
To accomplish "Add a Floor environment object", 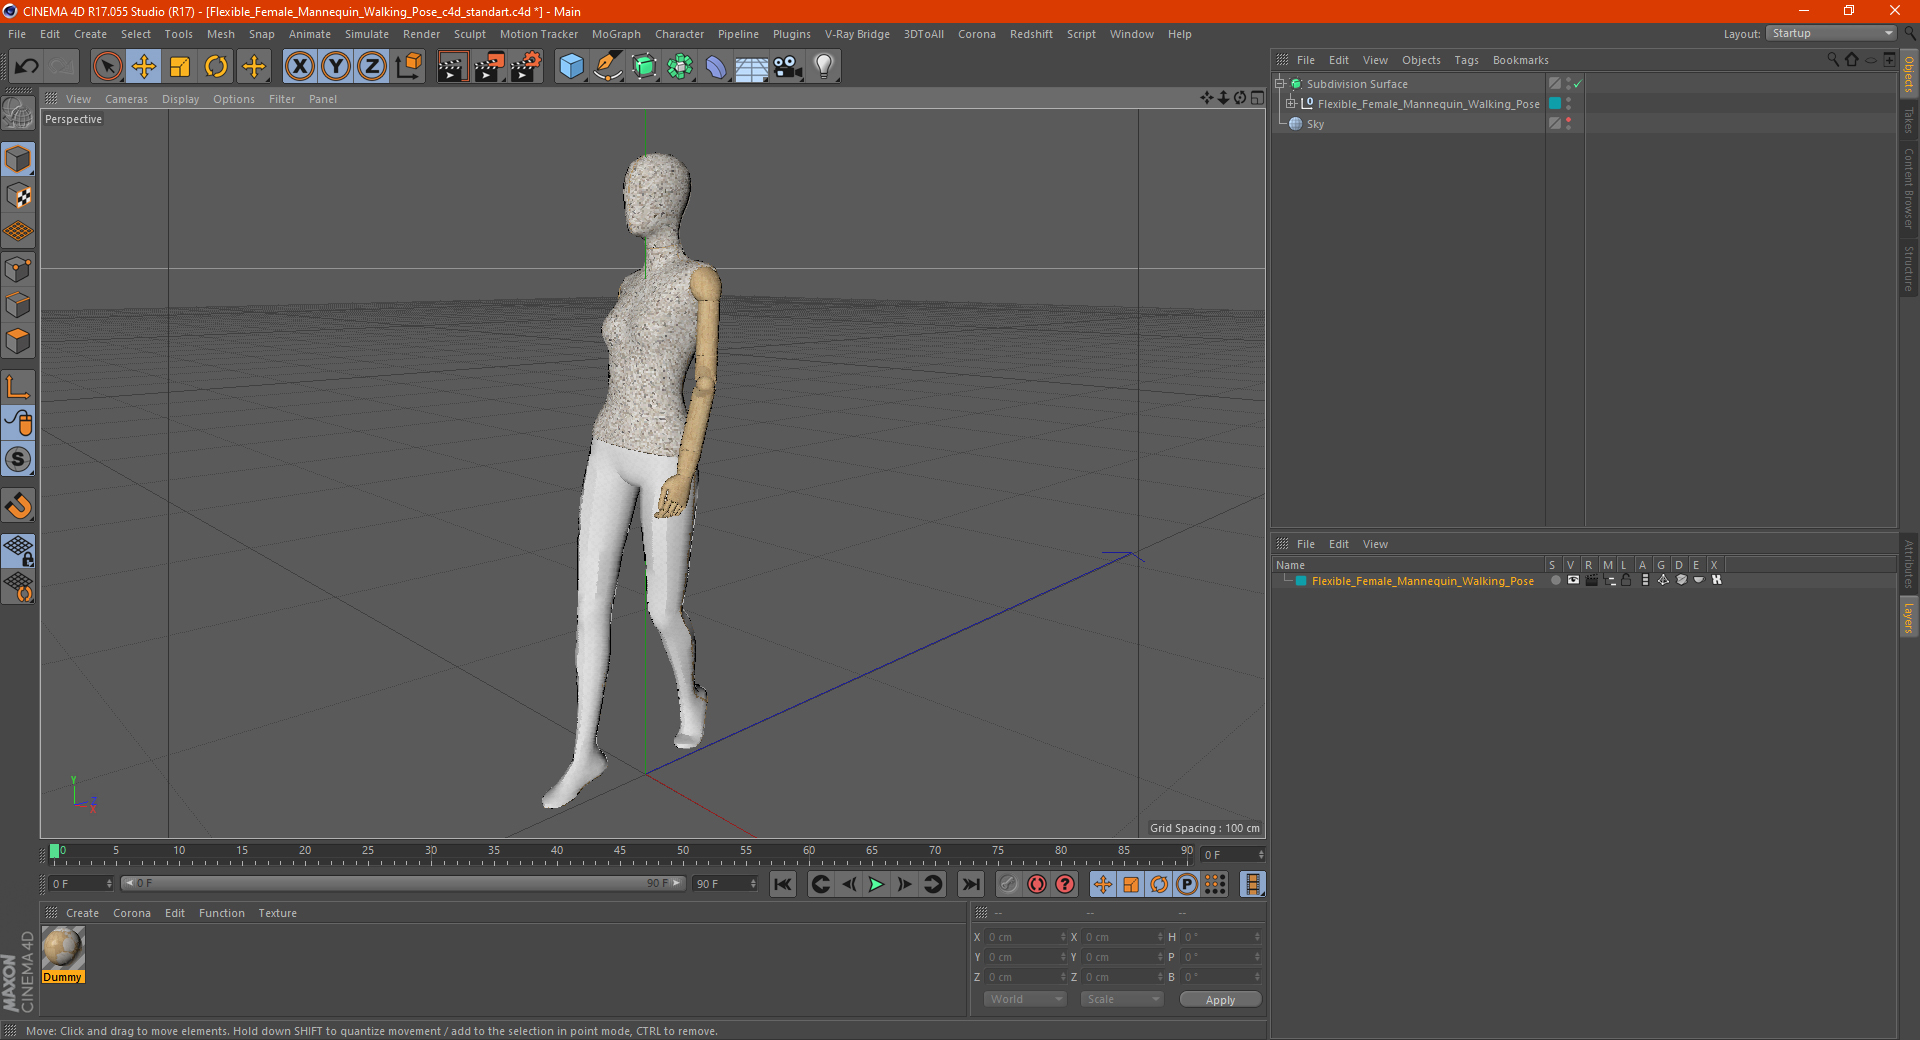I will pos(752,67).
